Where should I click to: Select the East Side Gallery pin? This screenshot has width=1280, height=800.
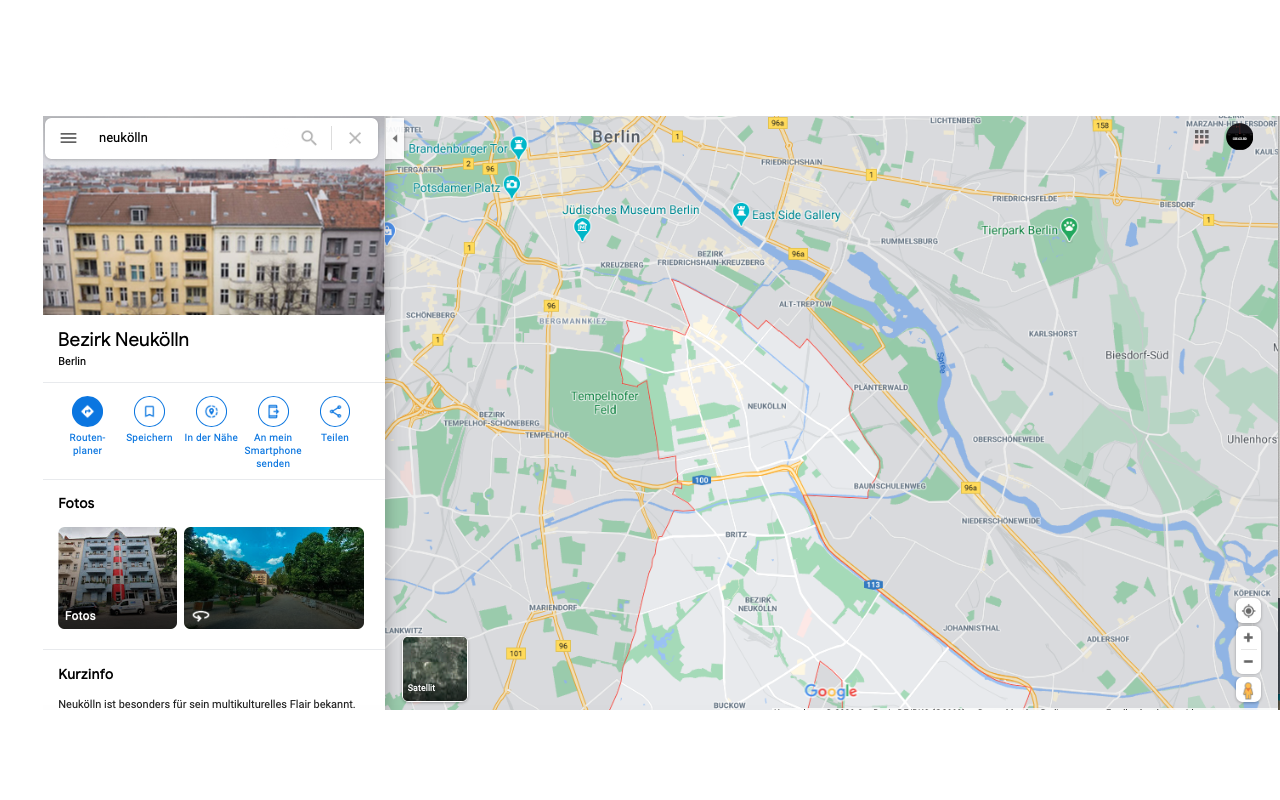point(741,212)
